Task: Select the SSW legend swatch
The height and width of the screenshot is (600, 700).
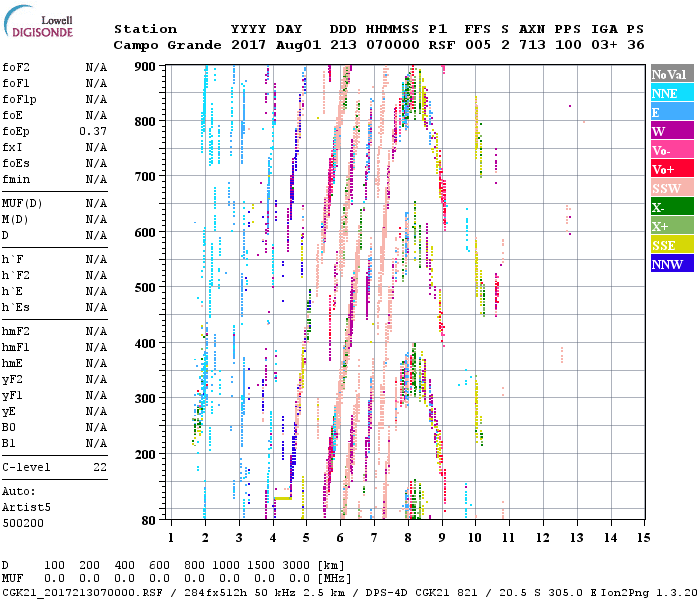Action: pyautogui.click(x=672, y=188)
